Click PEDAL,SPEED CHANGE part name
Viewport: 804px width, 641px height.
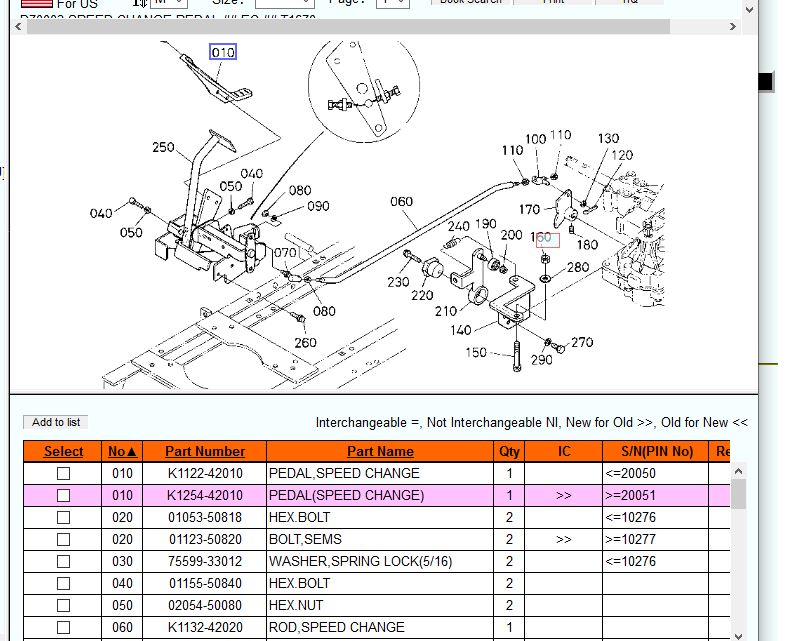(344, 473)
